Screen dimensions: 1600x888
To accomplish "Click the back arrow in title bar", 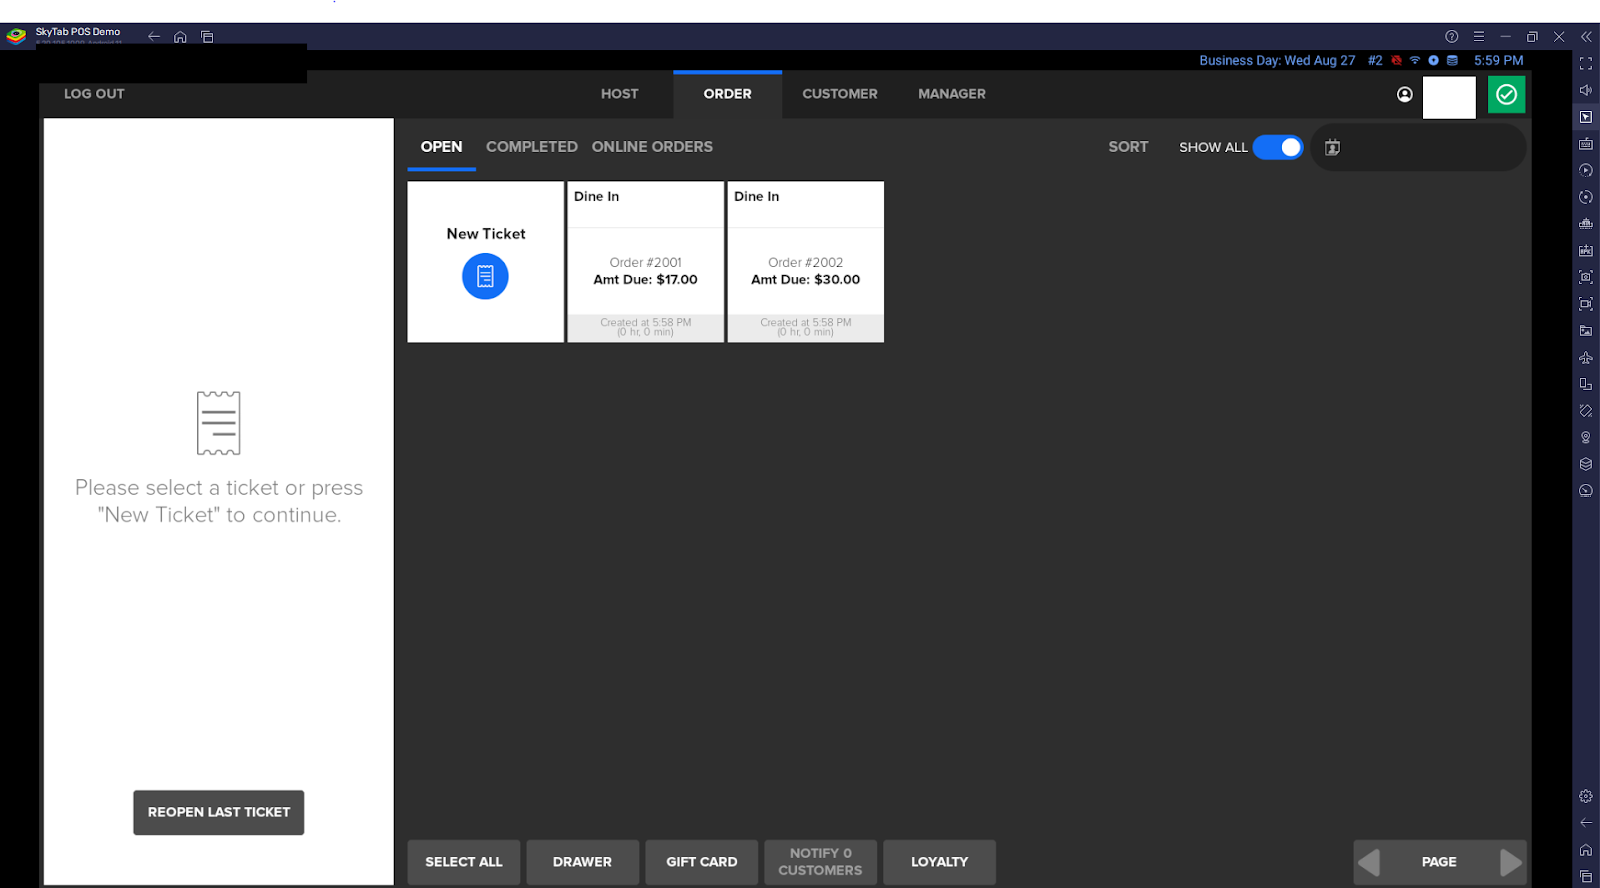I will pos(154,37).
